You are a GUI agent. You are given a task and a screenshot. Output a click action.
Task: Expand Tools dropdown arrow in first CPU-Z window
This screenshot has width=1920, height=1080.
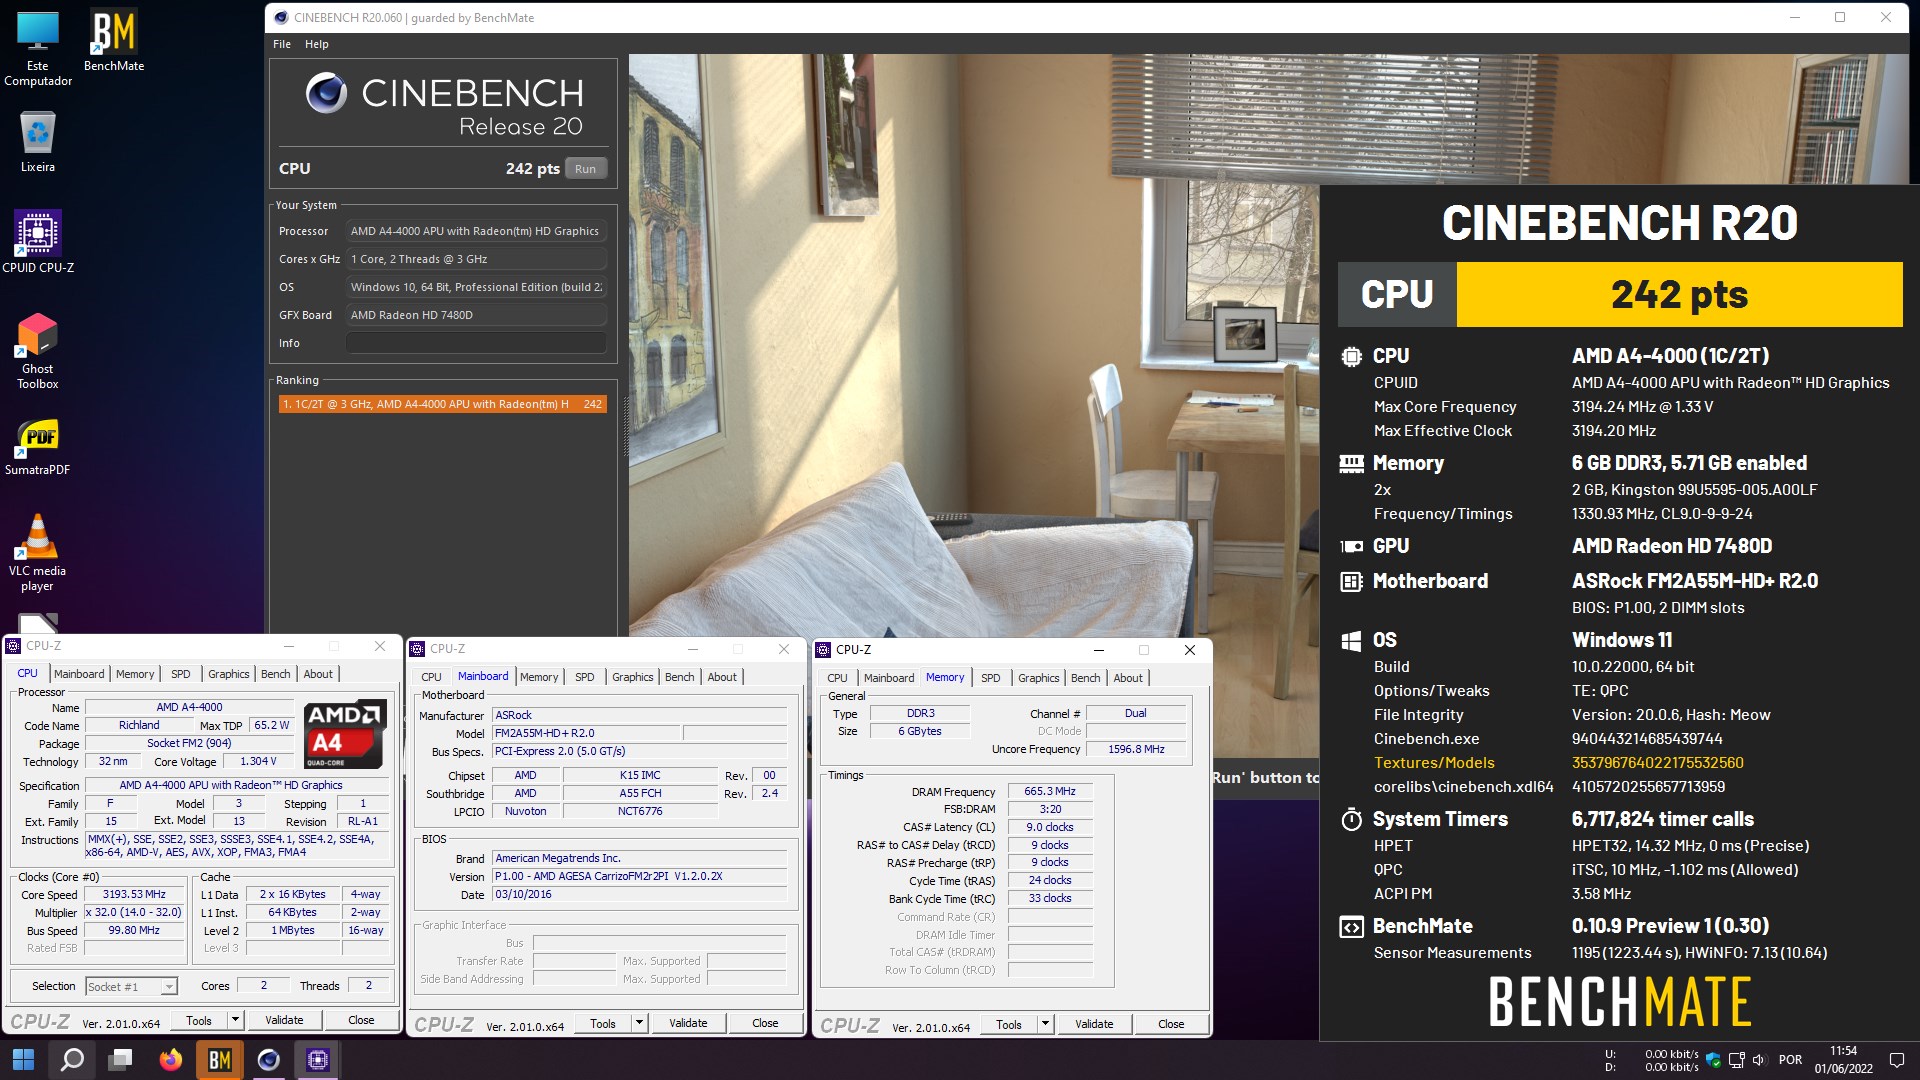(x=235, y=1021)
